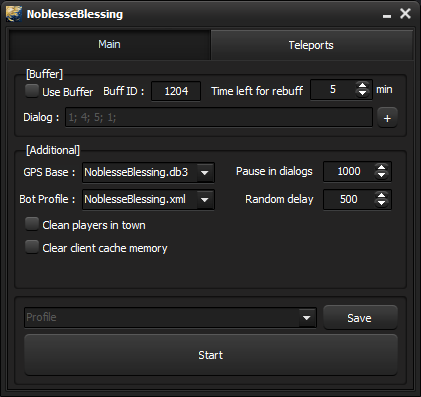
Task: Click the Save button
Action: (x=360, y=318)
